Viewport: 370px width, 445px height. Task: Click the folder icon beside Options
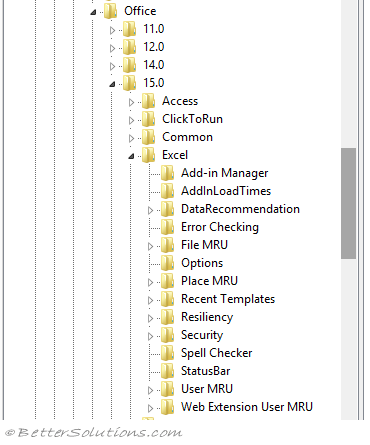(167, 263)
